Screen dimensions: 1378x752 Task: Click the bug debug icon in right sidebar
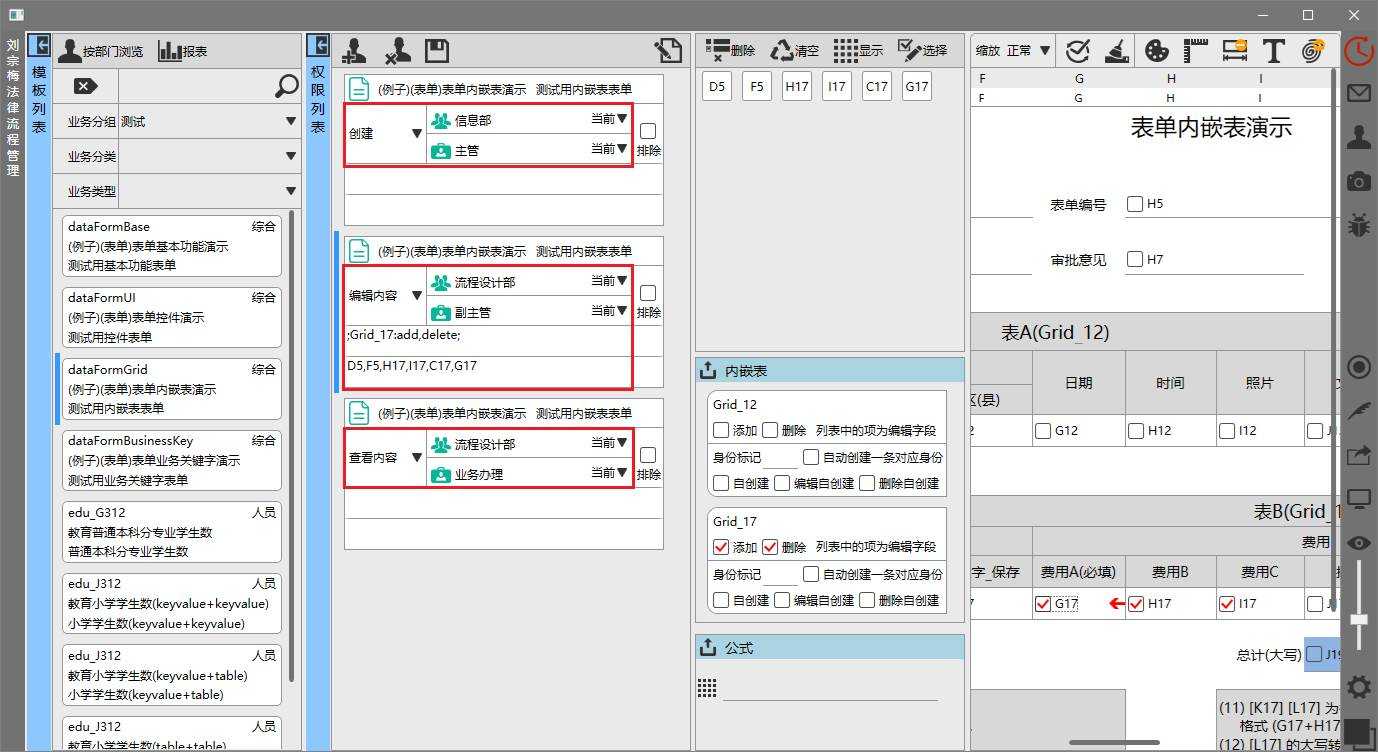(x=1358, y=224)
